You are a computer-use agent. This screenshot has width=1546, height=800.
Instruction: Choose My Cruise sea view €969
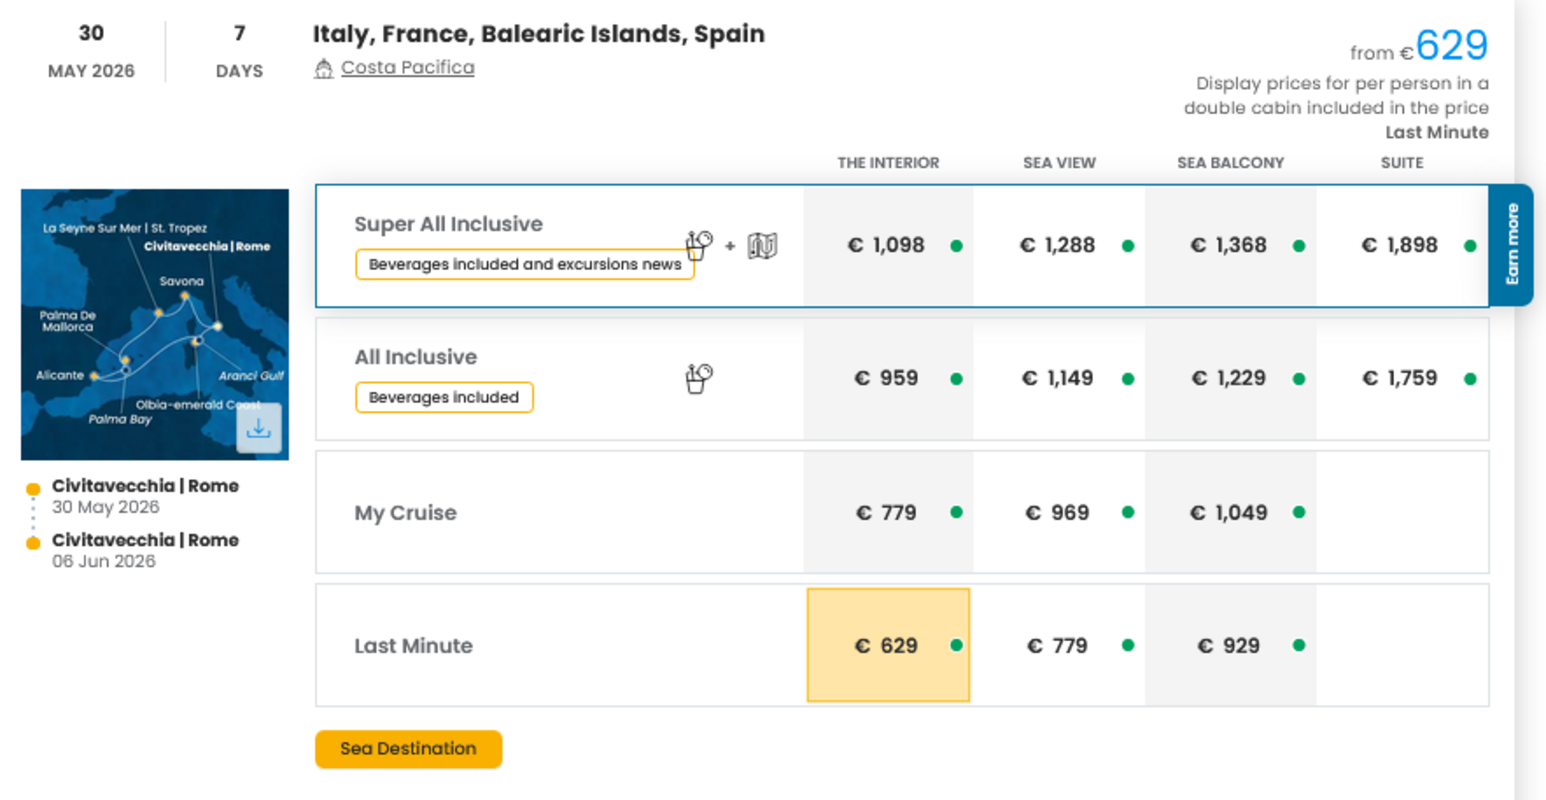pos(1058,513)
